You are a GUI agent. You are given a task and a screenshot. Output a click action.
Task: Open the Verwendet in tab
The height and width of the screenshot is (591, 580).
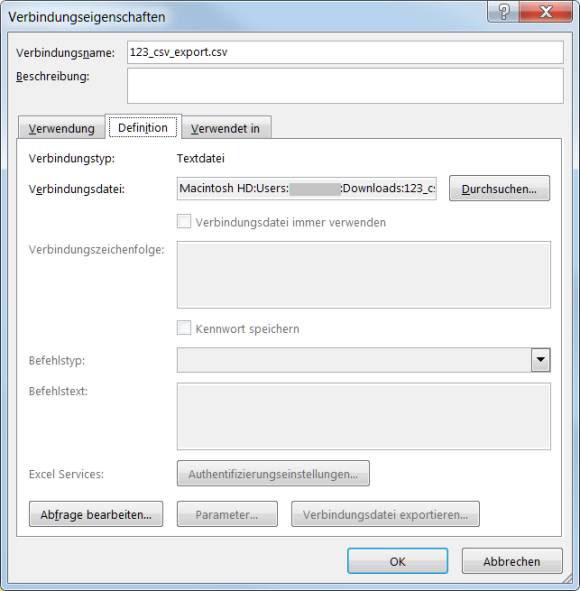click(x=225, y=128)
